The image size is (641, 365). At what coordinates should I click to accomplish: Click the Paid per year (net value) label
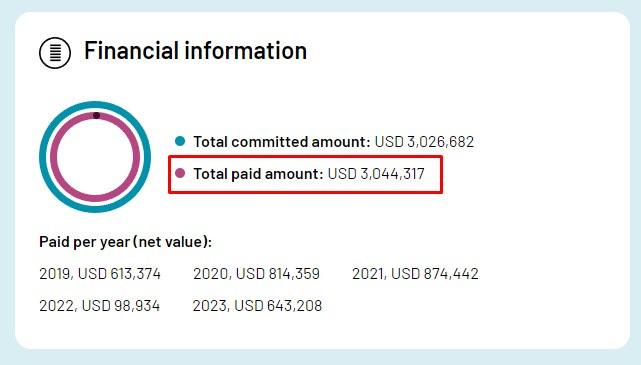coord(126,242)
